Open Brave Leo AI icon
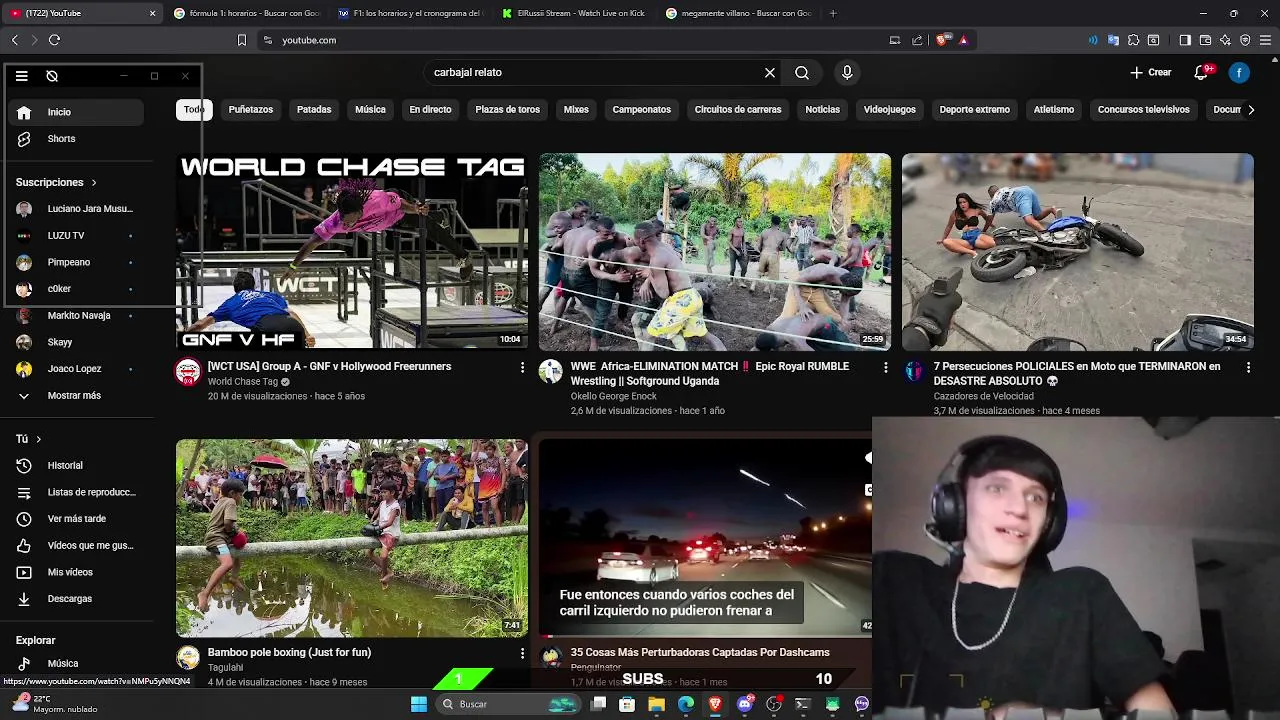1280x720 pixels. pos(1225,40)
